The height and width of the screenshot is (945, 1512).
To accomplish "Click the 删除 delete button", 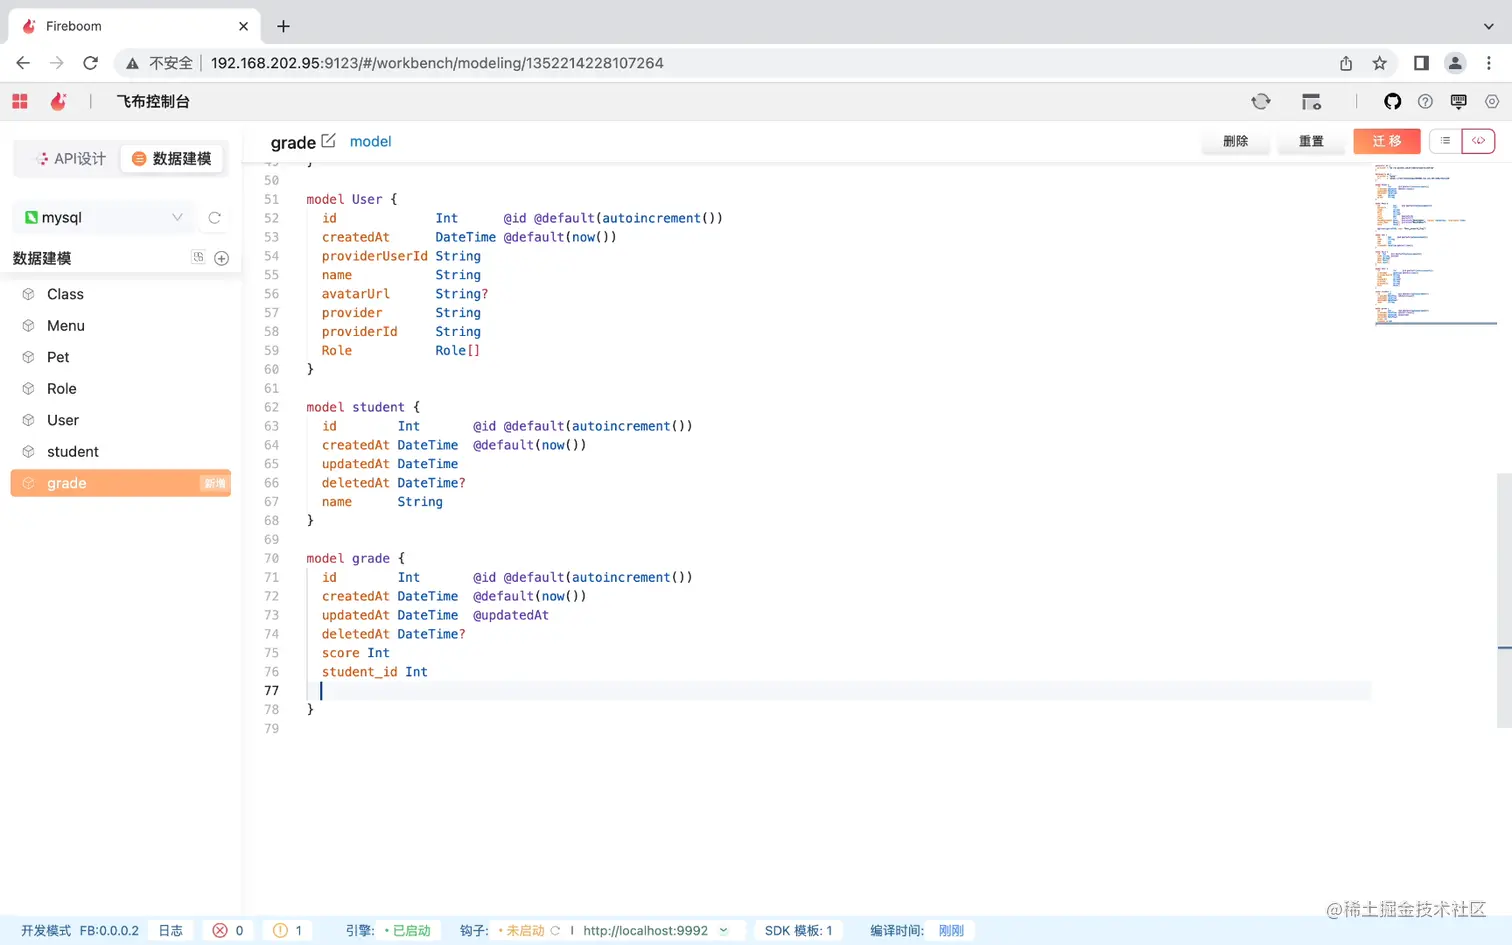I will (1235, 141).
